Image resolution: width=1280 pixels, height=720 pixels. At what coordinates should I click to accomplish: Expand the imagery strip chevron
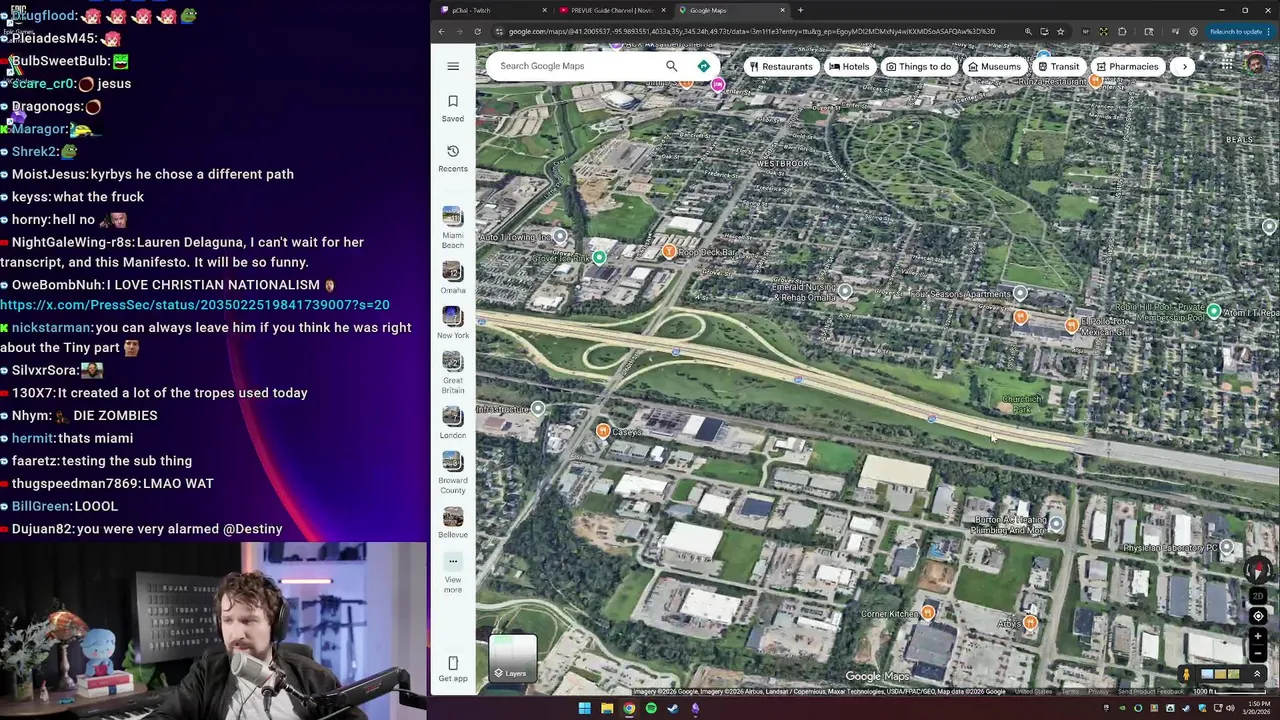tap(1257, 675)
